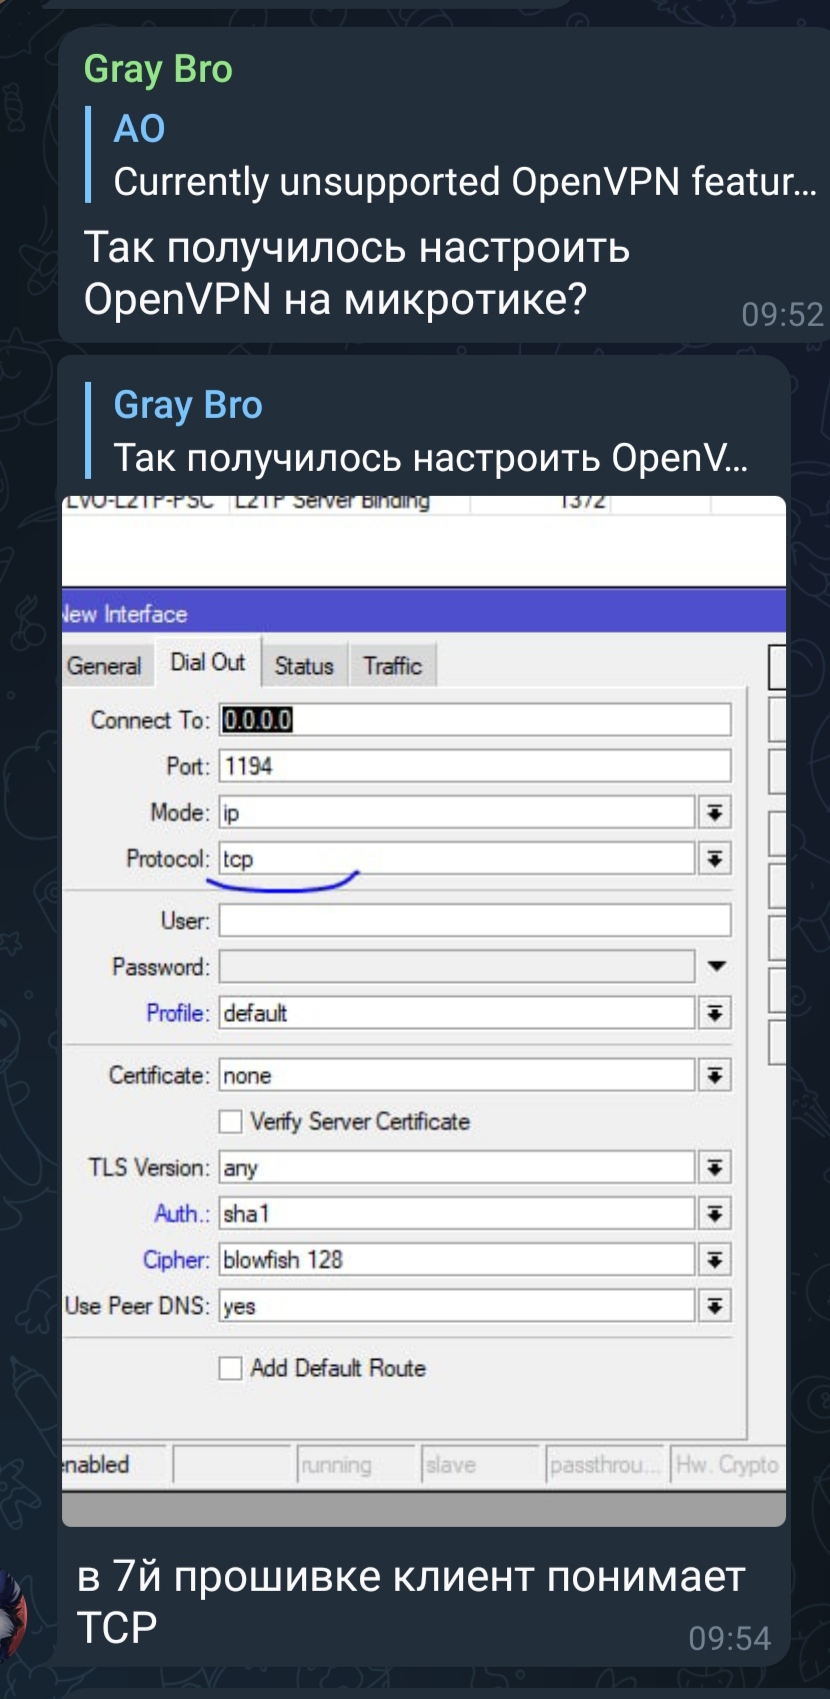The width and height of the screenshot is (830, 1699).
Task: Expand the Protocol dropdown arrow
Action: 714,859
